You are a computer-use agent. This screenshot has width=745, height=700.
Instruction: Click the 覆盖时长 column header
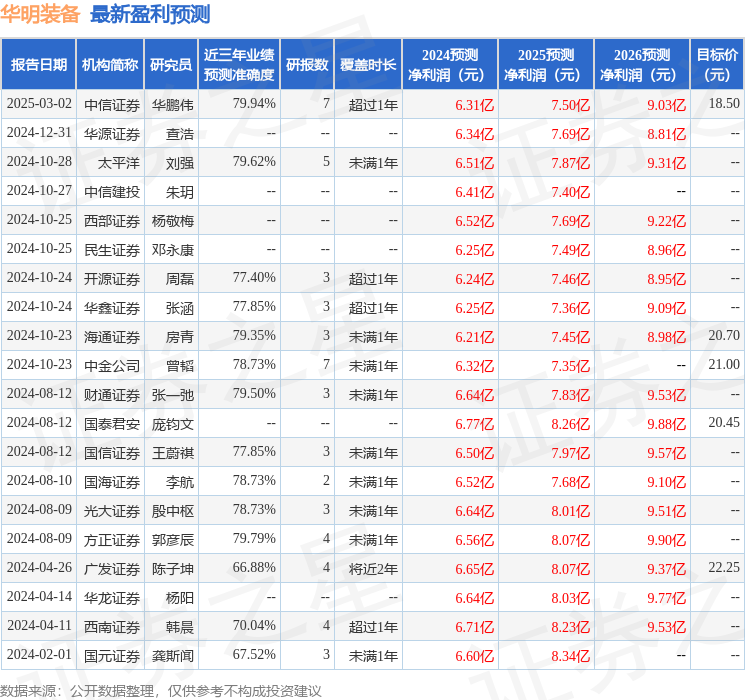[x=368, y=64]
